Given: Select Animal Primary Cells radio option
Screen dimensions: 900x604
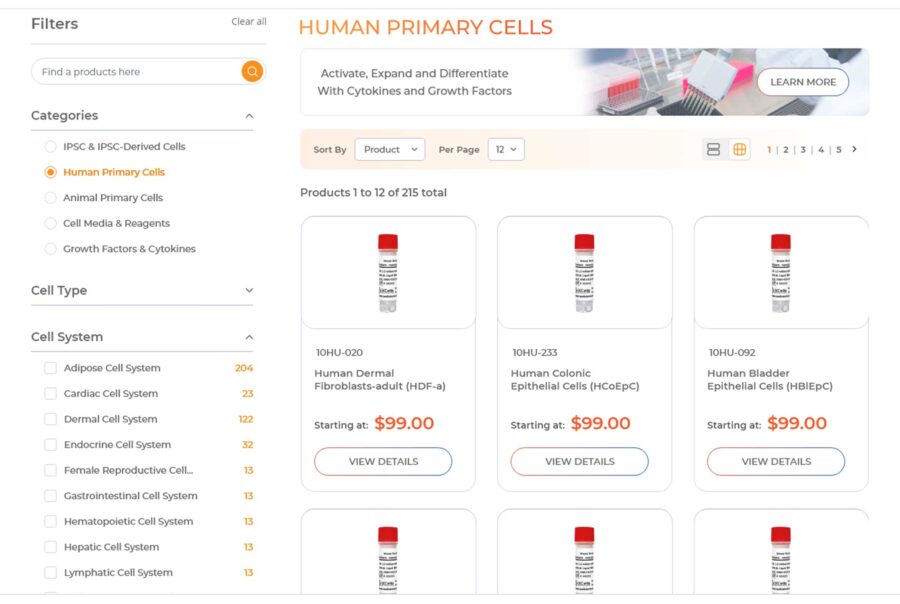Looking at the screenshot, I should click(51, 198).
